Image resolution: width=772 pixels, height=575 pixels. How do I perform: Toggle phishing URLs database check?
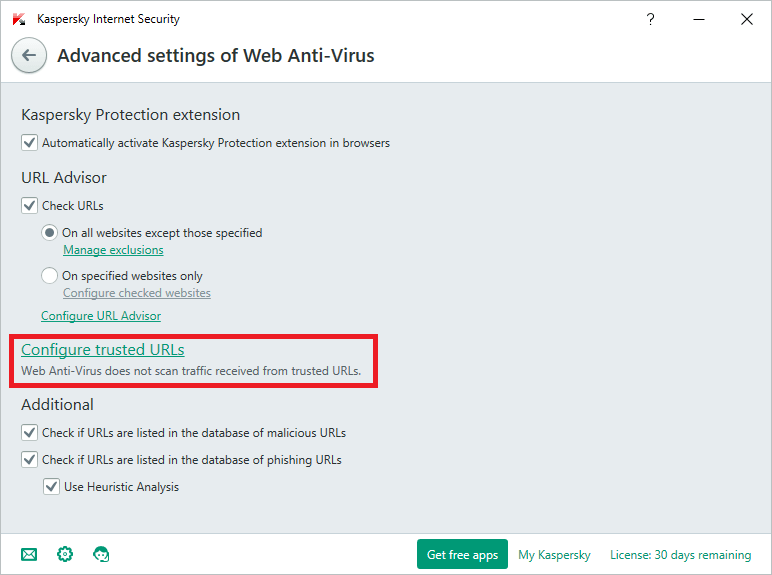click(x=30, y=460)
